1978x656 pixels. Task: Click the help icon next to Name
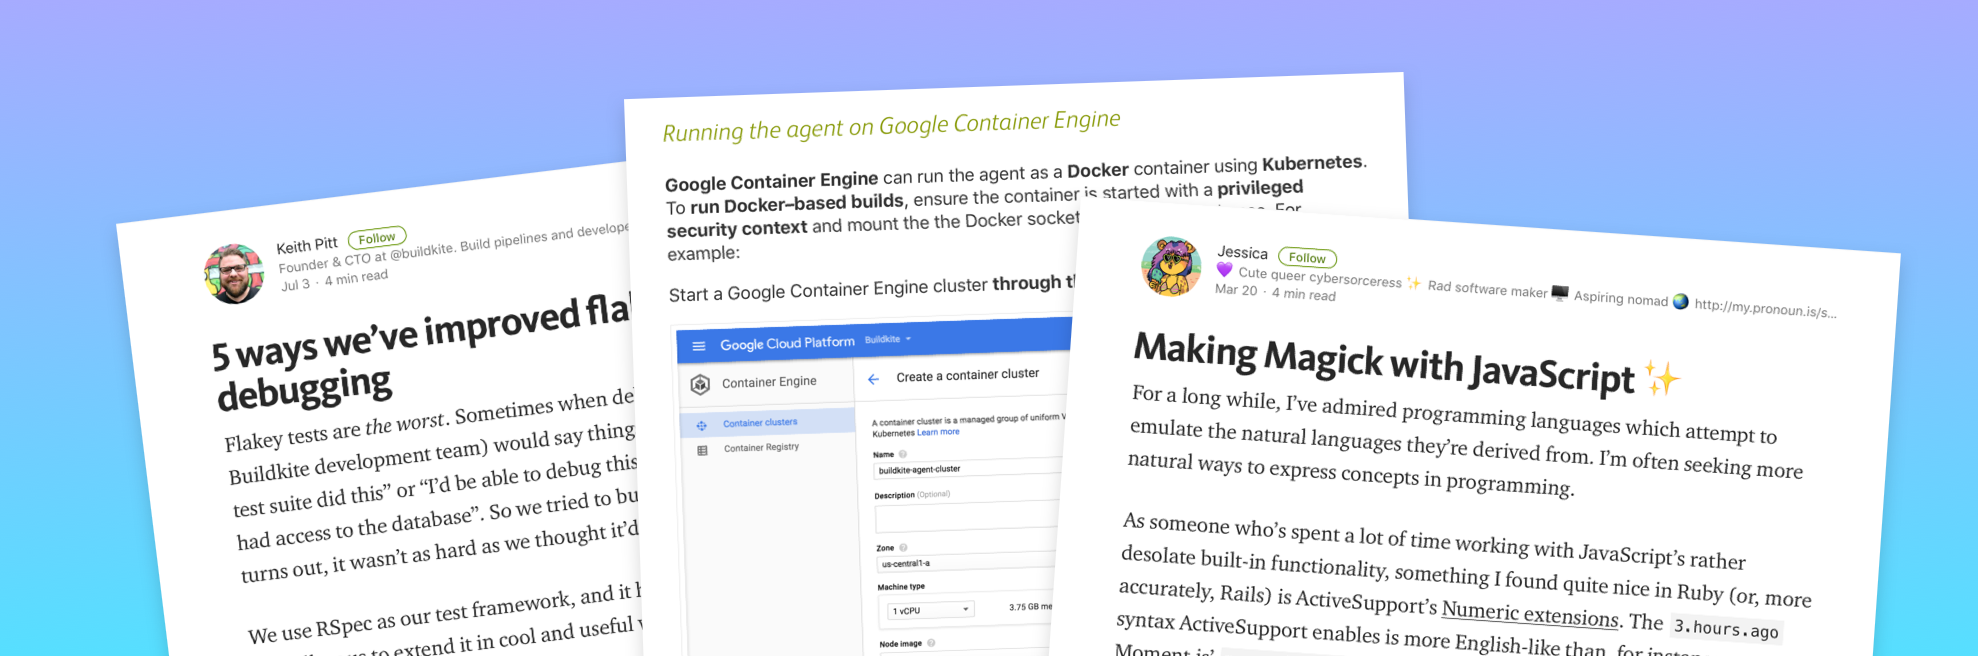point(902,454)
